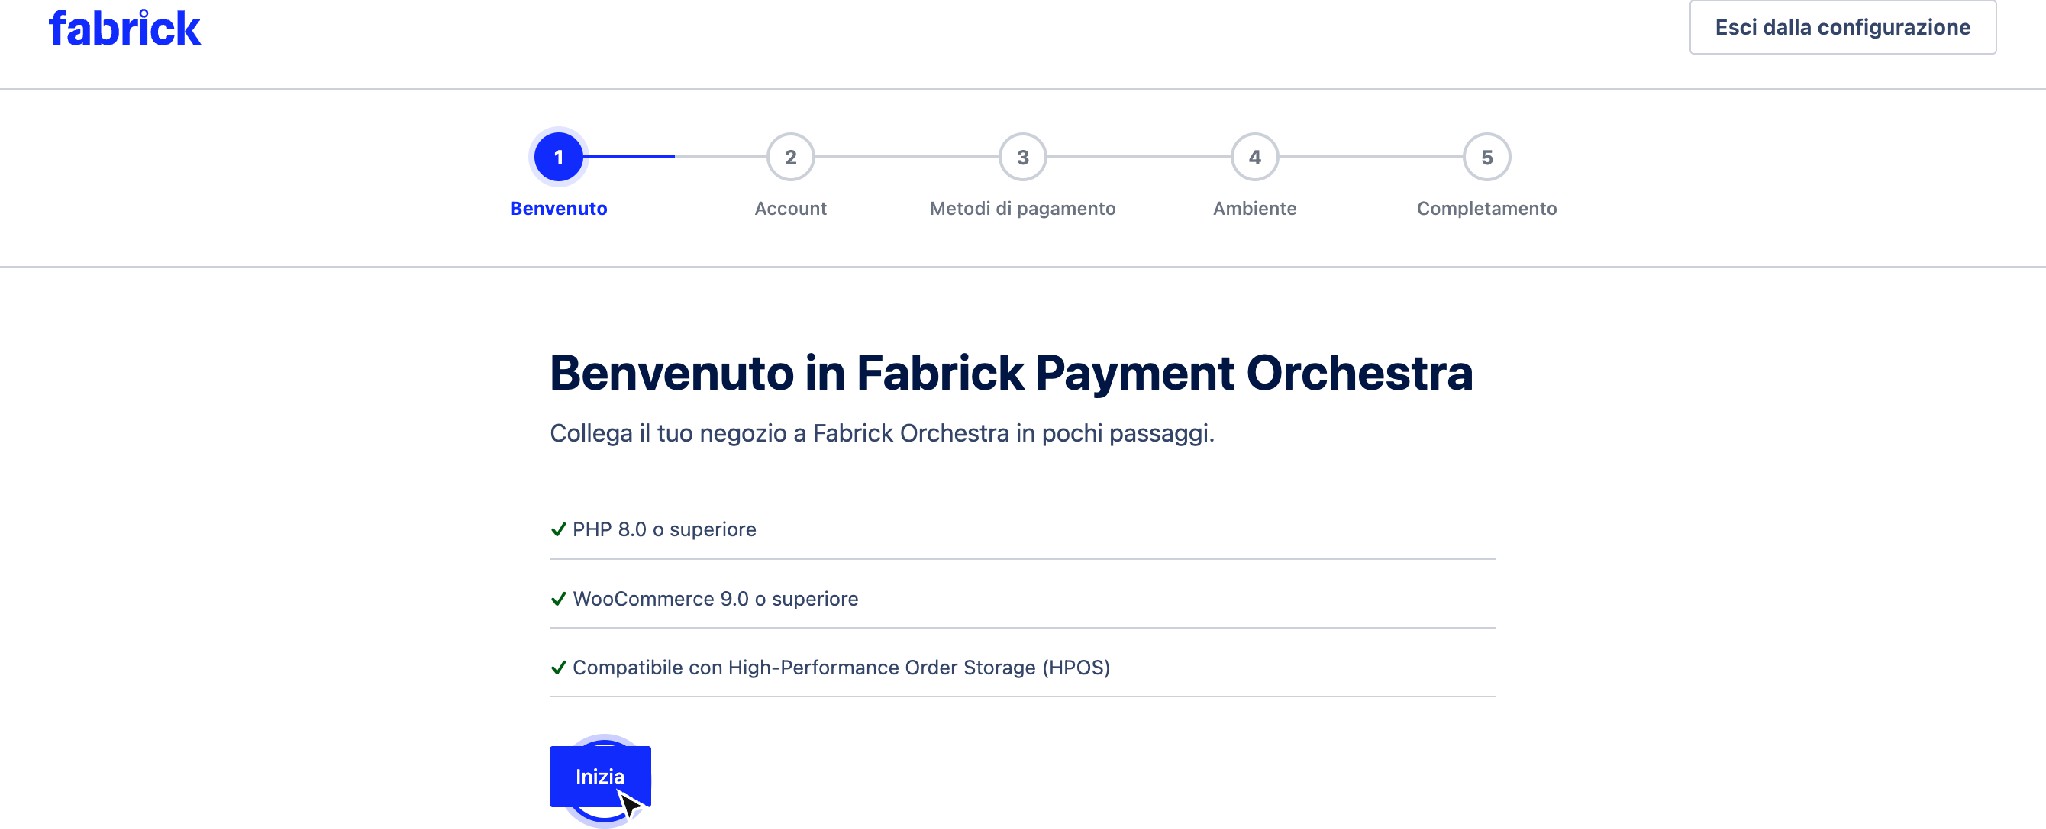Go to Completamento step label
This screenshot has height=829, width=2046.
pos(1487,208)
